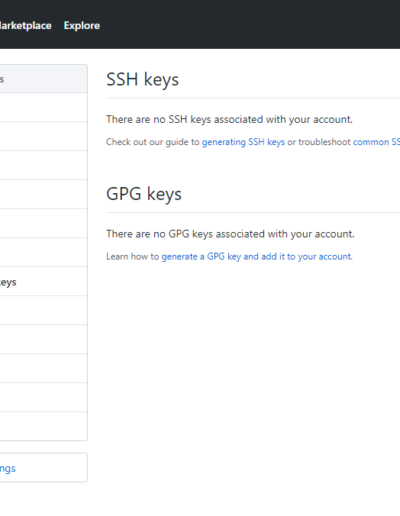The width and height of the screenshot is (400, 516).
Task: Open Explore in the top navigation
Action: (82, 26)
